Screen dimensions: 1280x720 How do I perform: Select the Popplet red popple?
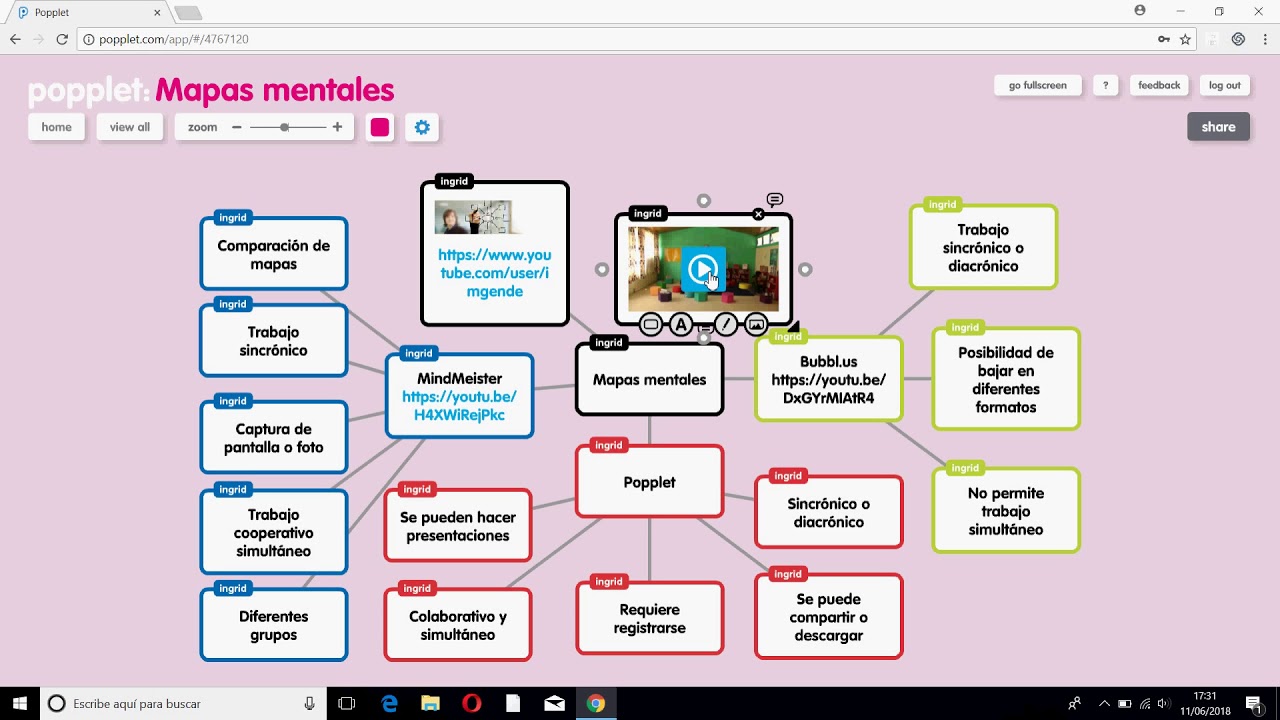point(649,482)
